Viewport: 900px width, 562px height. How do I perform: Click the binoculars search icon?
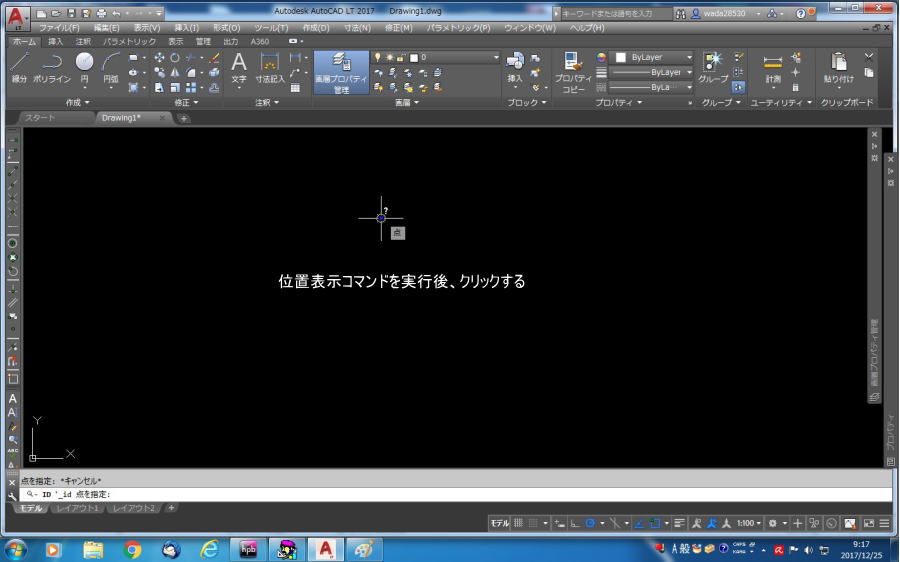[x=681, y=14]
